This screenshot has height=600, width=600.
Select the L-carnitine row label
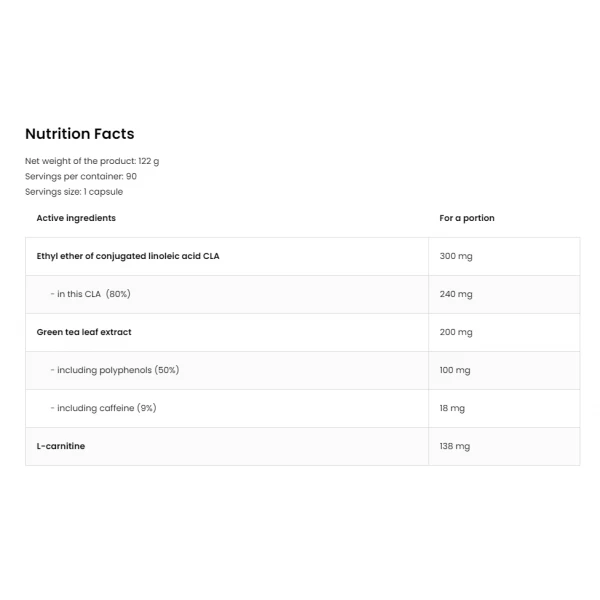61,446
